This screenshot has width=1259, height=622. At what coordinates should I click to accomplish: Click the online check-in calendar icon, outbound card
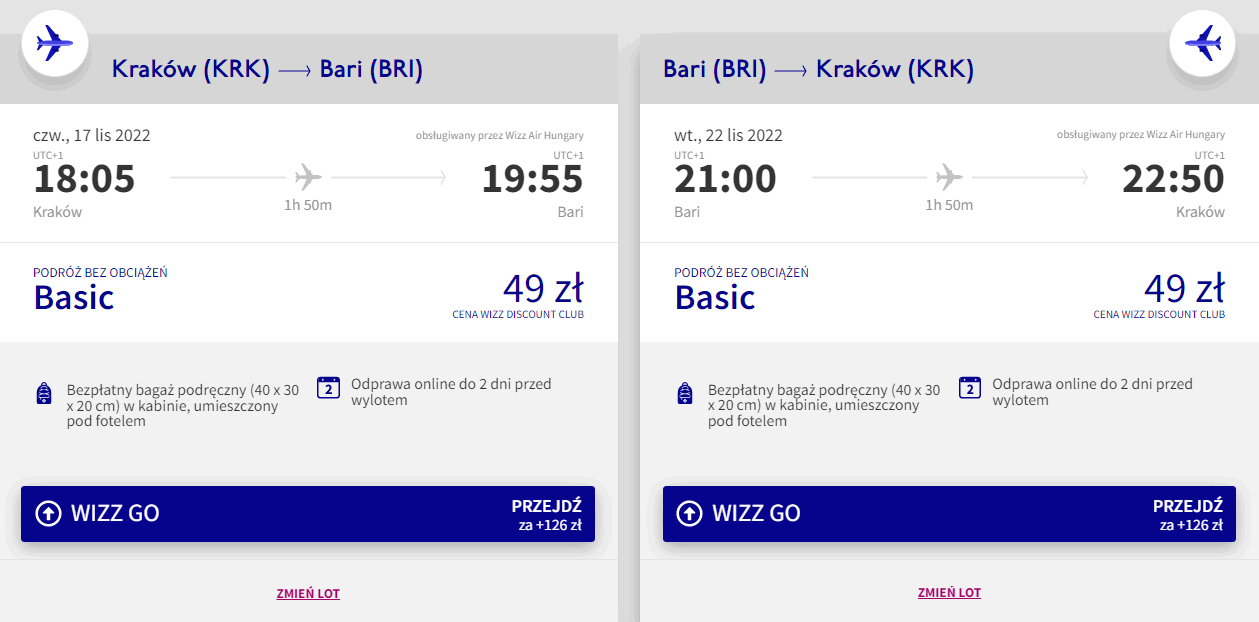(328, 388)
